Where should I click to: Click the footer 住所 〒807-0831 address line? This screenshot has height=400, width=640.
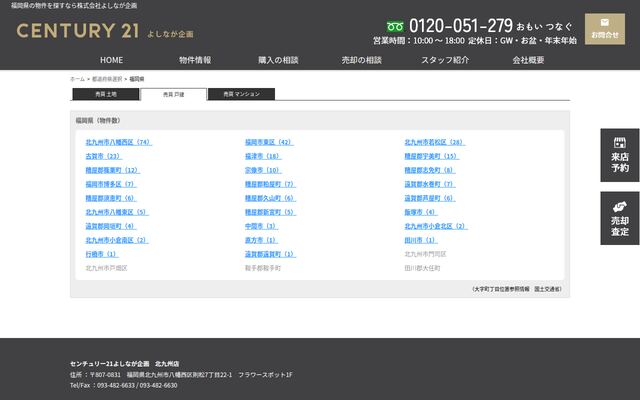point(181,375)
